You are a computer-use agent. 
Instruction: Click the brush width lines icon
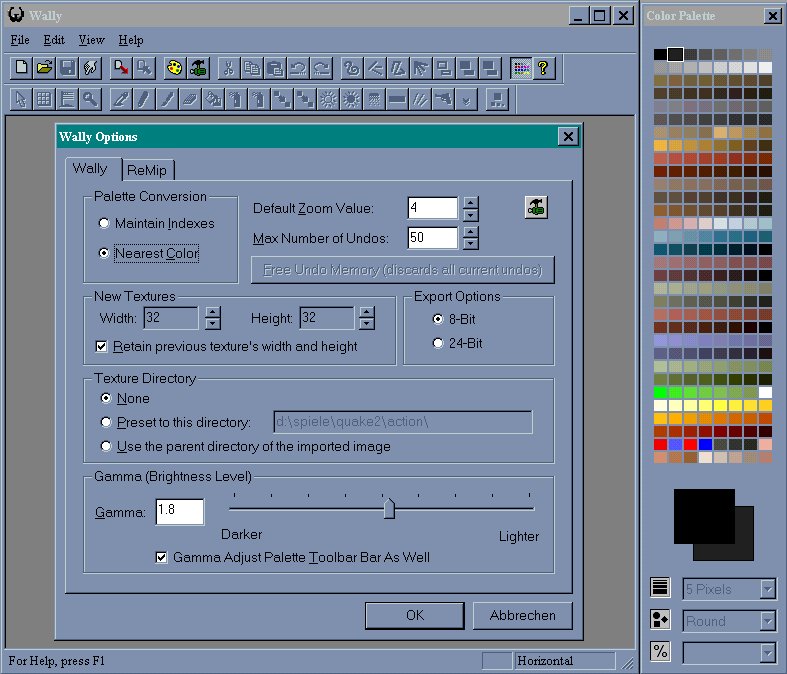660,589
